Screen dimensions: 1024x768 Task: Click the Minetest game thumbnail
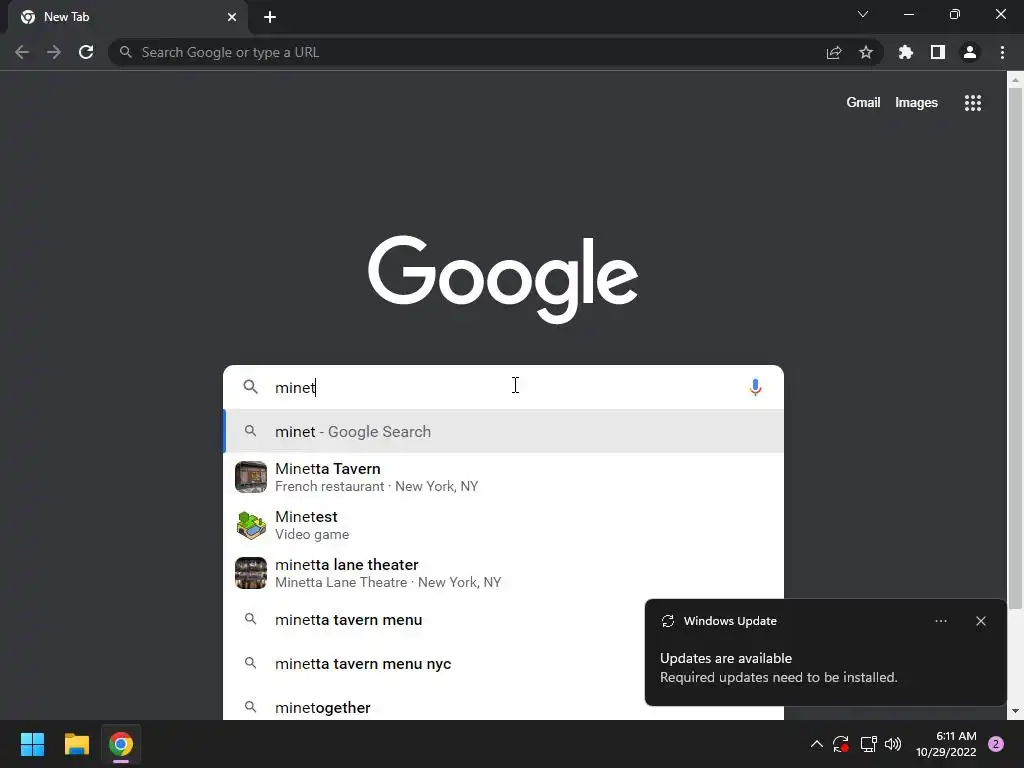tap(251, 525)
